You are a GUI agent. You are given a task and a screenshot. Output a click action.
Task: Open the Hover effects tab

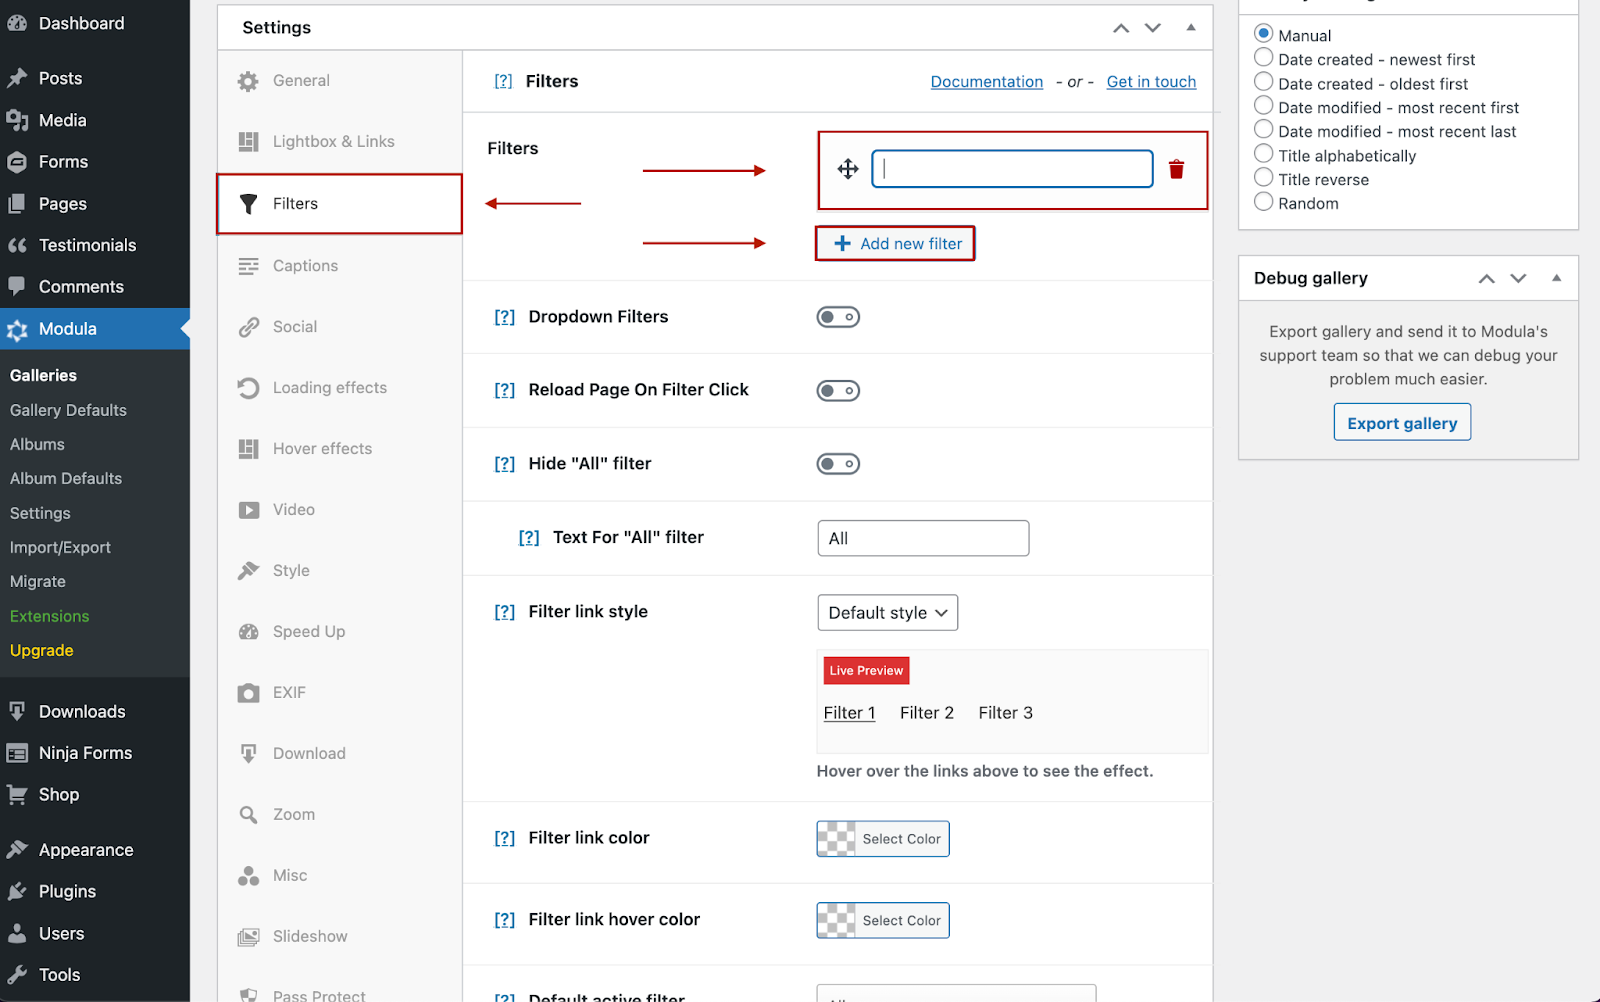tap(340, 449)
